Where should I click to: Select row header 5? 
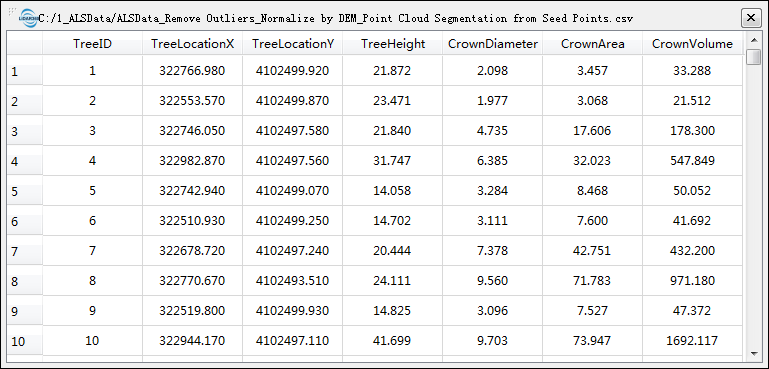point(25,191)
